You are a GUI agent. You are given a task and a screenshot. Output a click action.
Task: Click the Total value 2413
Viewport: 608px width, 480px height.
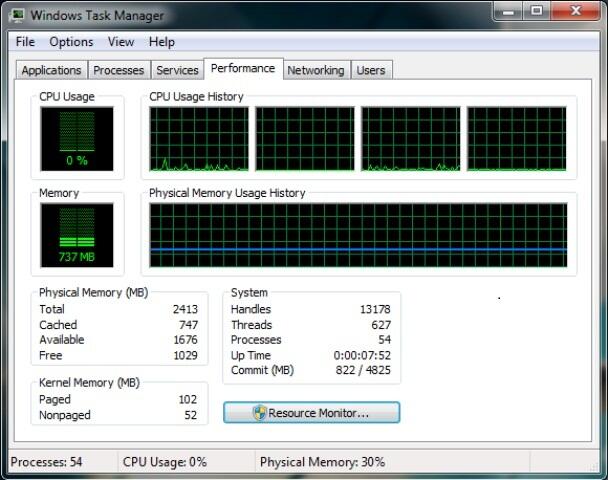[185, 309]
